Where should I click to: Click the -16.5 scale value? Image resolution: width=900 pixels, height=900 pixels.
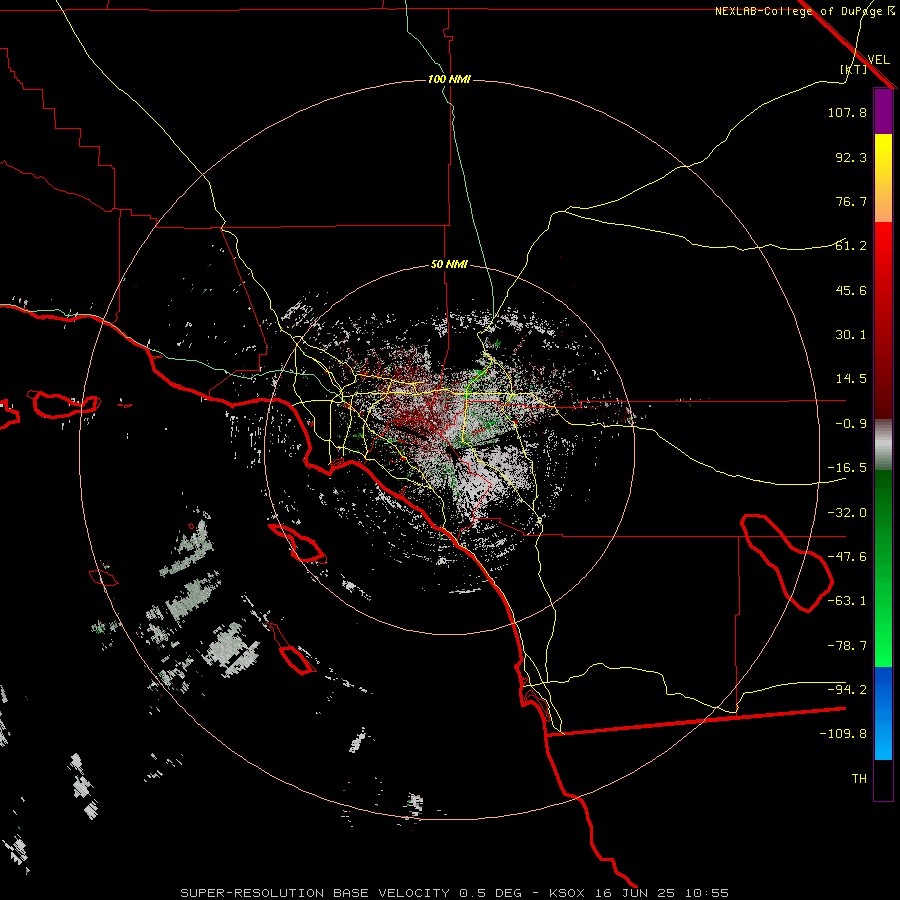point(847,468)
